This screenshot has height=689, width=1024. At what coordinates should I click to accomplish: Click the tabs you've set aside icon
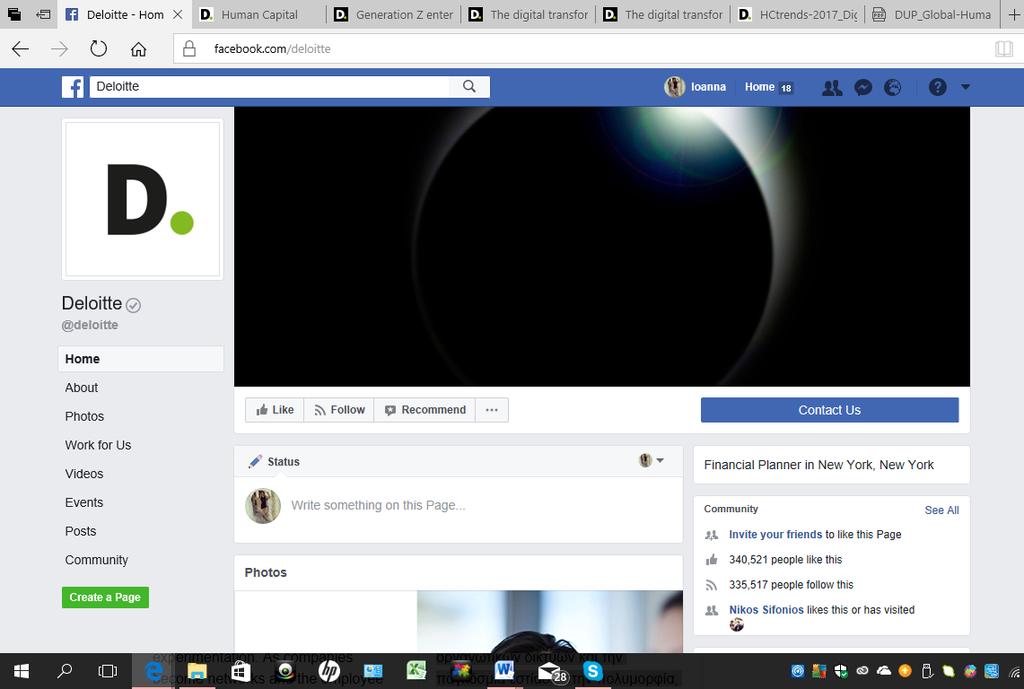tap(14, 14)
